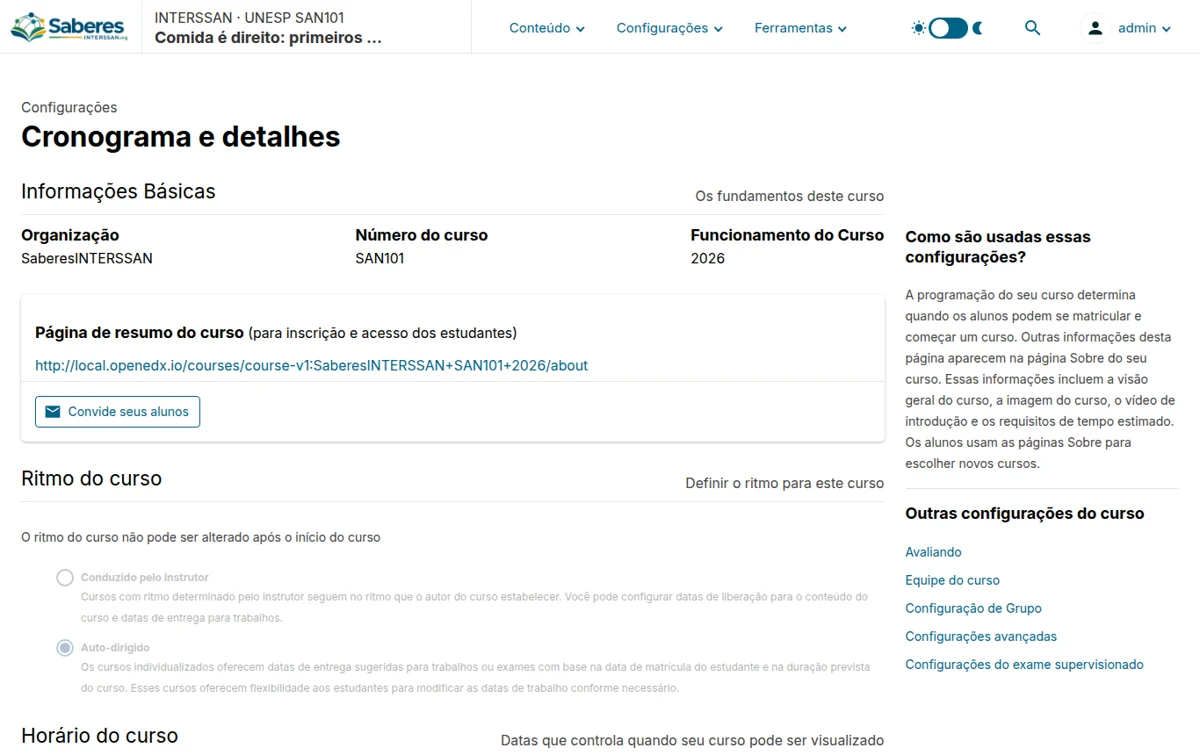Open the search magnifier icon
1200x755 pixels.
click(x=1033, y=28)
